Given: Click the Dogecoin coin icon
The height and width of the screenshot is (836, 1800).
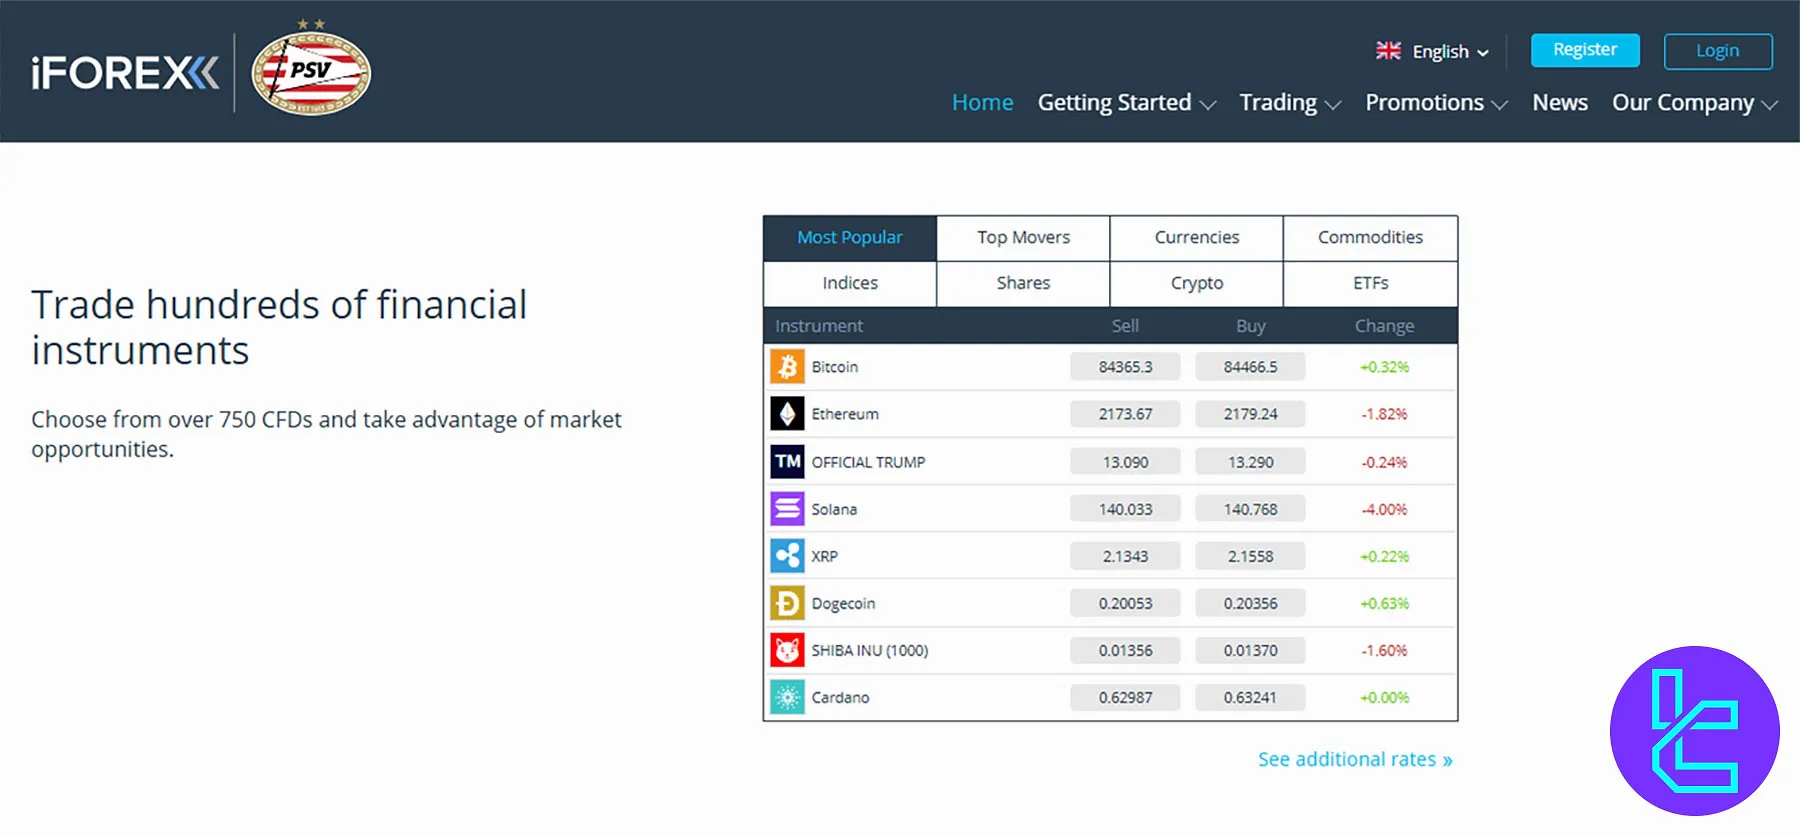Looking at the screenshot, I should [x=787, y=603].
